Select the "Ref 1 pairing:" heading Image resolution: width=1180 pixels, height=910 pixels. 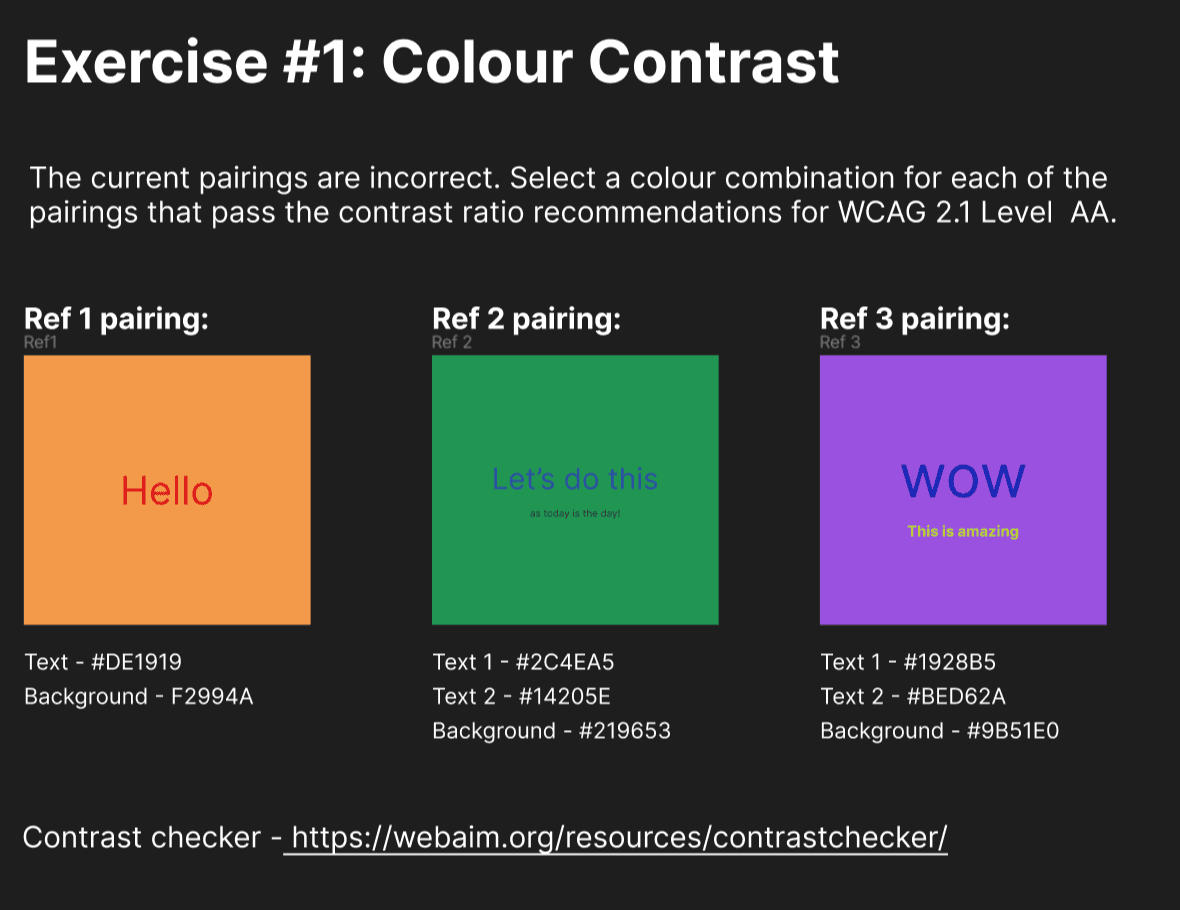click(x=116, y=319)
